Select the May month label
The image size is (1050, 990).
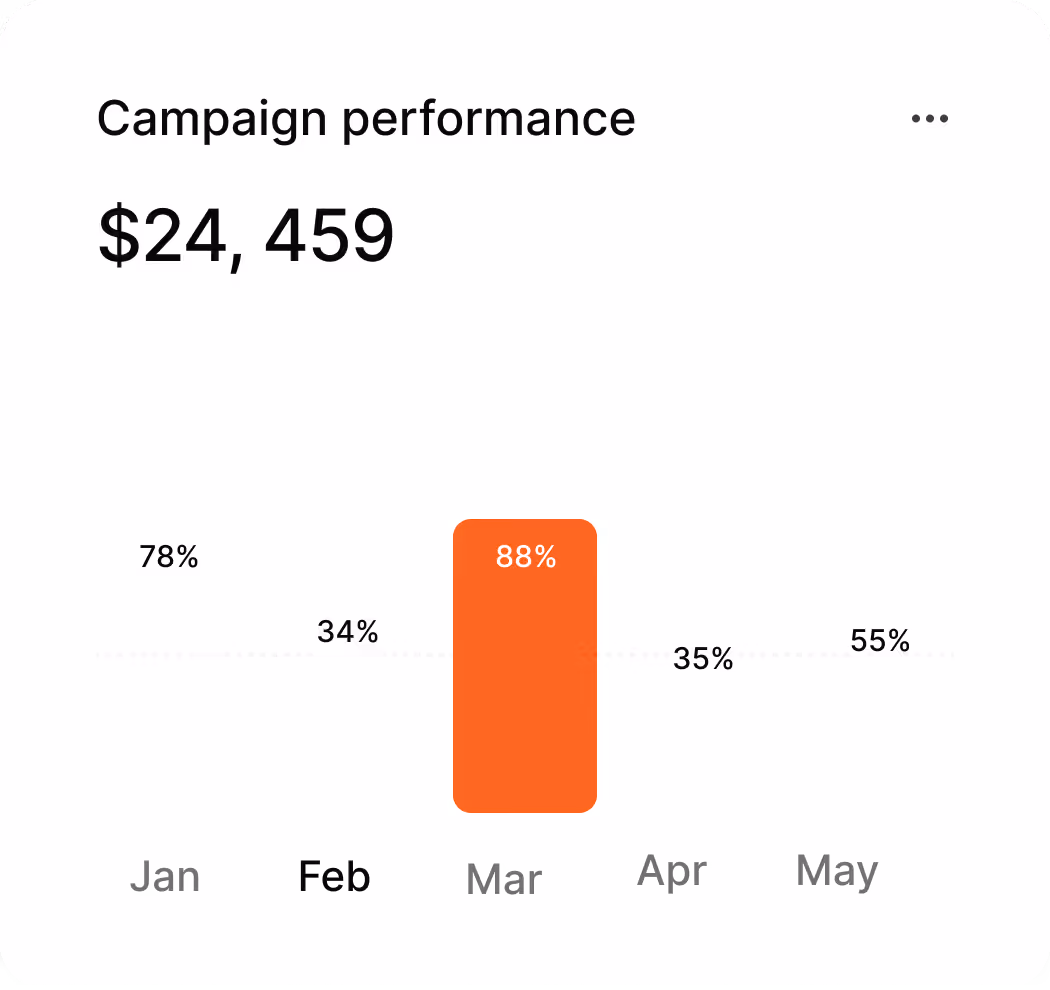click(x=837, y=871)
